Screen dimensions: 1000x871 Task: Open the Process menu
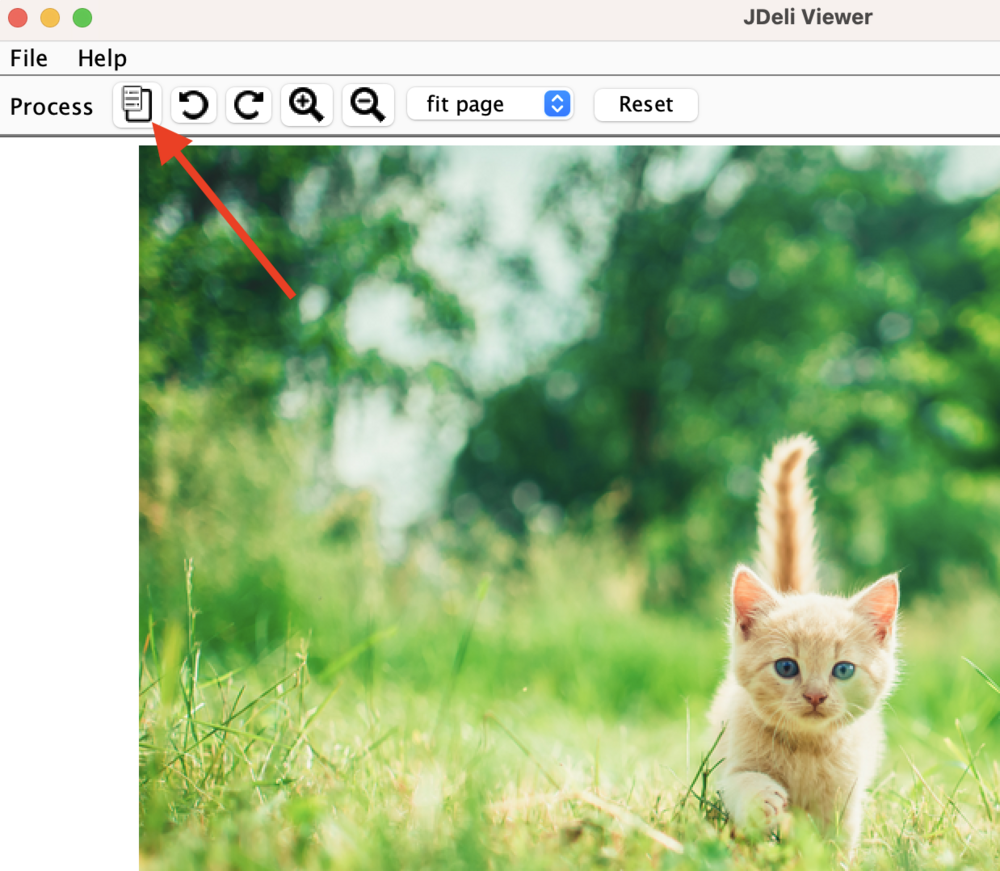tap(50, 106)
